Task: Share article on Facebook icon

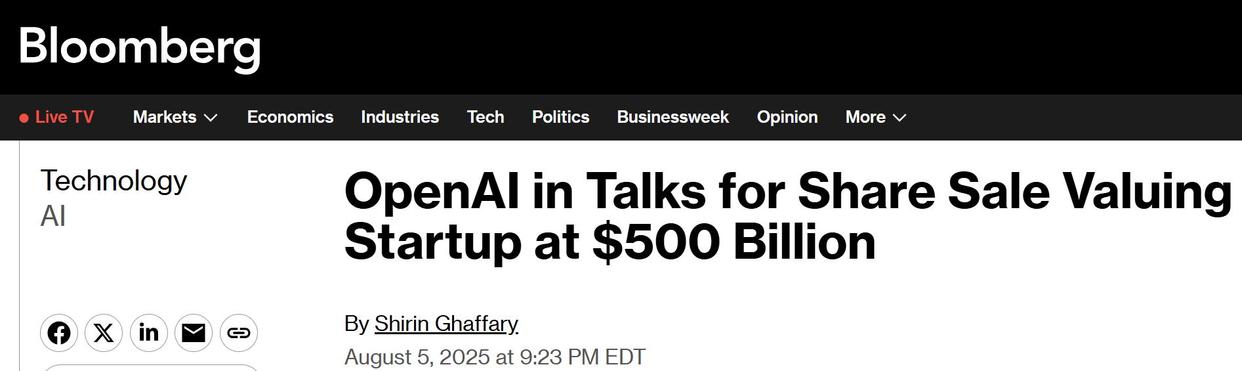Action: click(x=59, y=332)
